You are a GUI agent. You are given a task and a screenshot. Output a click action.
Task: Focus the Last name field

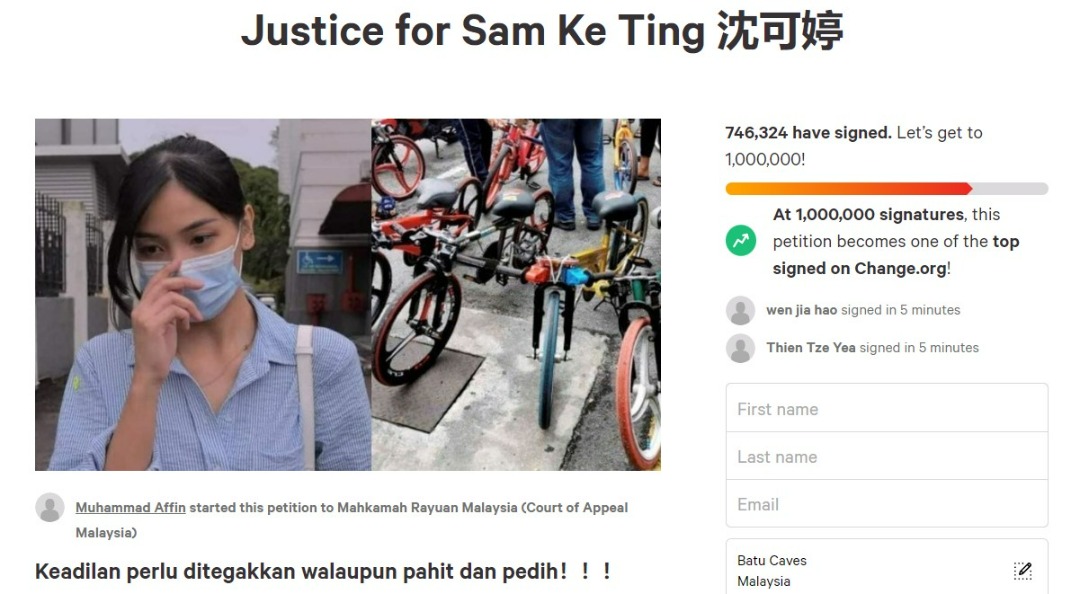click(x=886, y=456)
